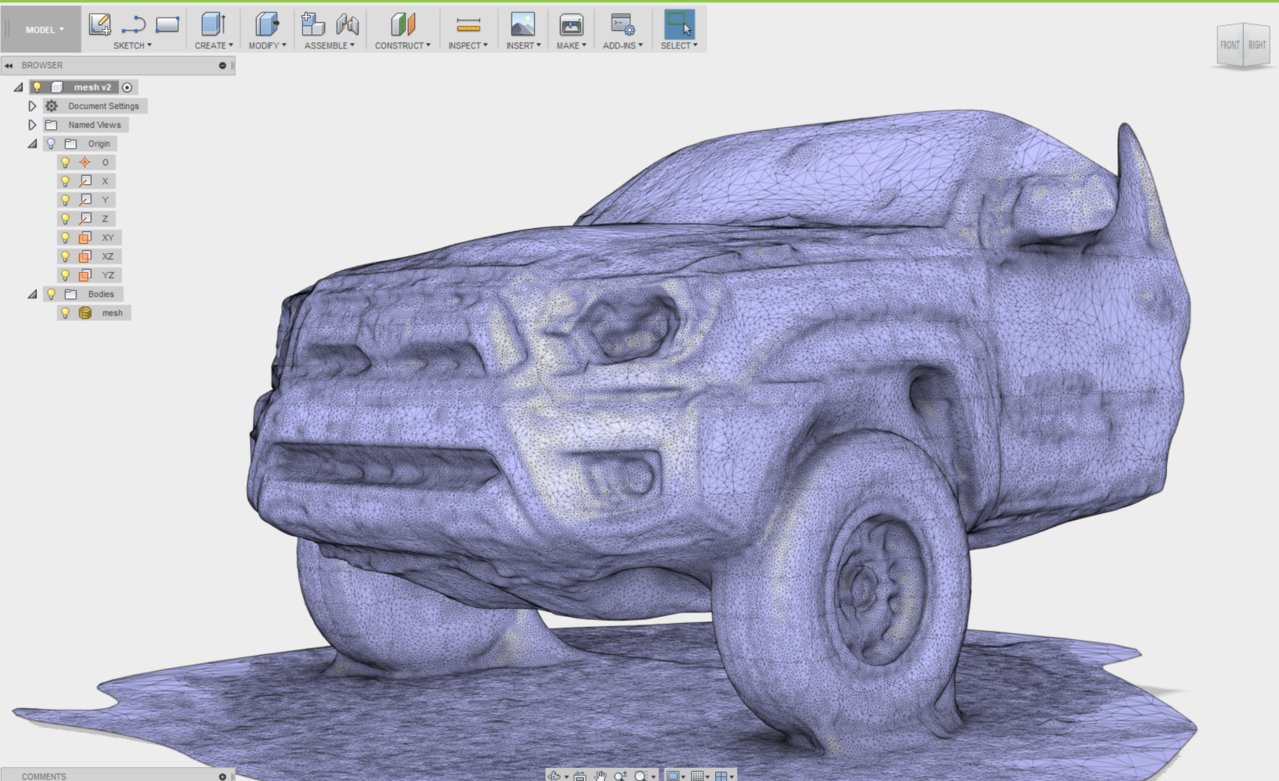Click the Document Settings gear icon

coord(51,106)
